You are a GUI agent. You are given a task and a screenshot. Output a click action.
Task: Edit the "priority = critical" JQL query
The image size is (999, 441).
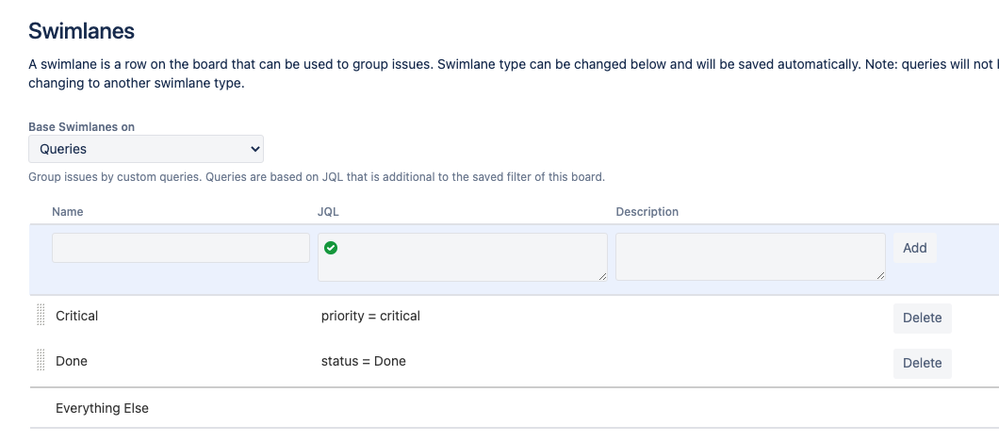coord(371,316)
